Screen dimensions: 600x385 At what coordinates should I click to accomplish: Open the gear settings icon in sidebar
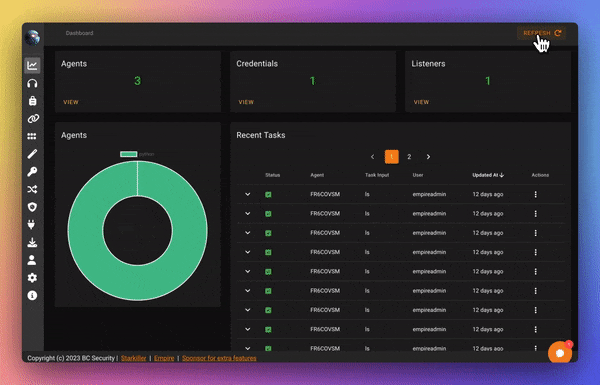pyautogui.click(x=32, y=278)
